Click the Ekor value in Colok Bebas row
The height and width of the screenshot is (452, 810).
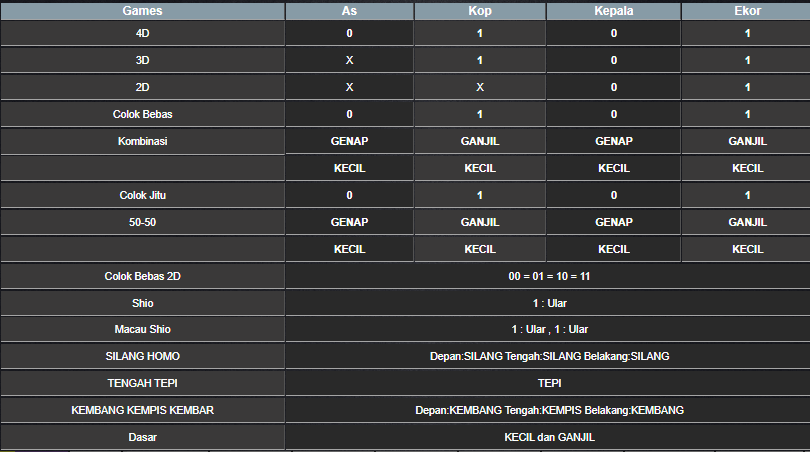coord(747,114)
